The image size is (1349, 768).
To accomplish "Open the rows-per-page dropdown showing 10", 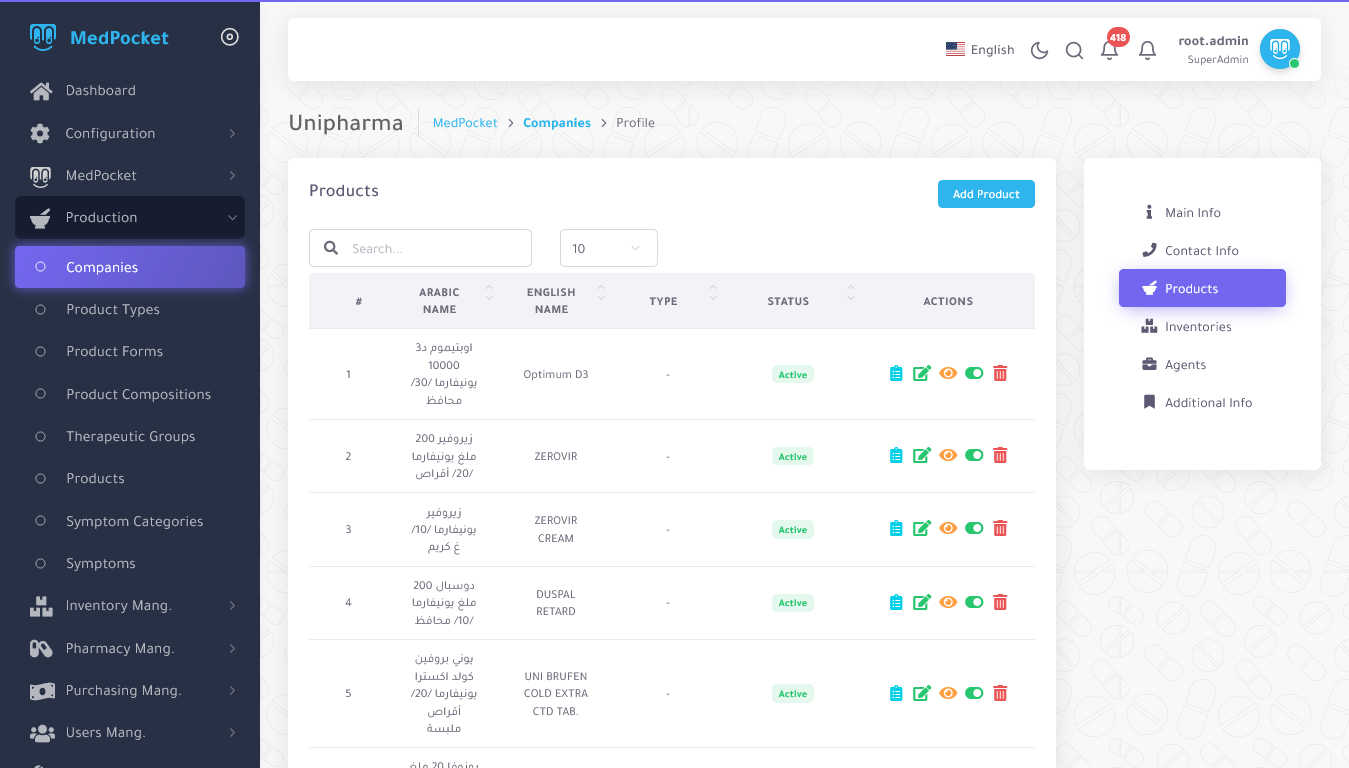I will (x=608, y=248).
